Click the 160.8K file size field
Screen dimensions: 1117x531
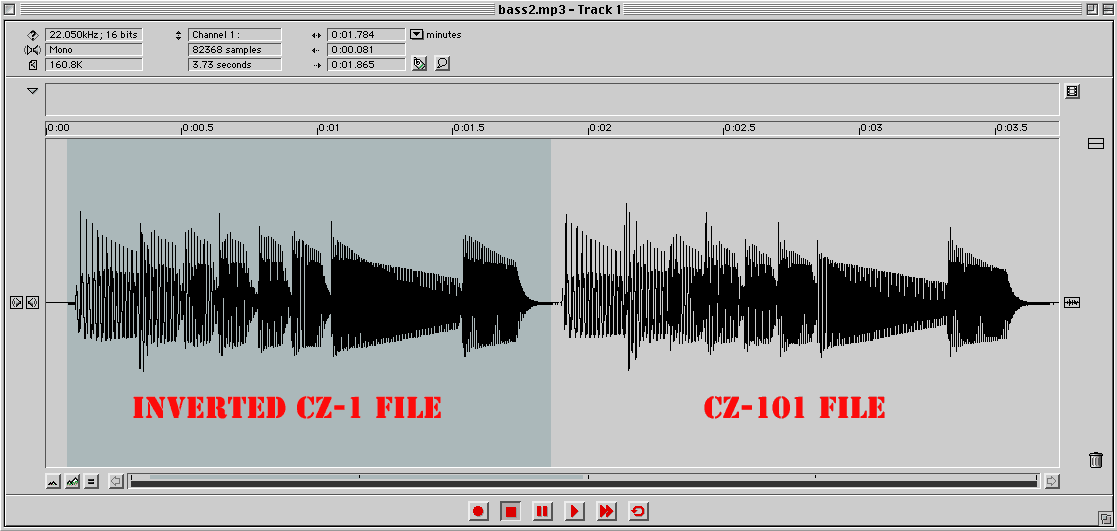click(x=94, y=65)
